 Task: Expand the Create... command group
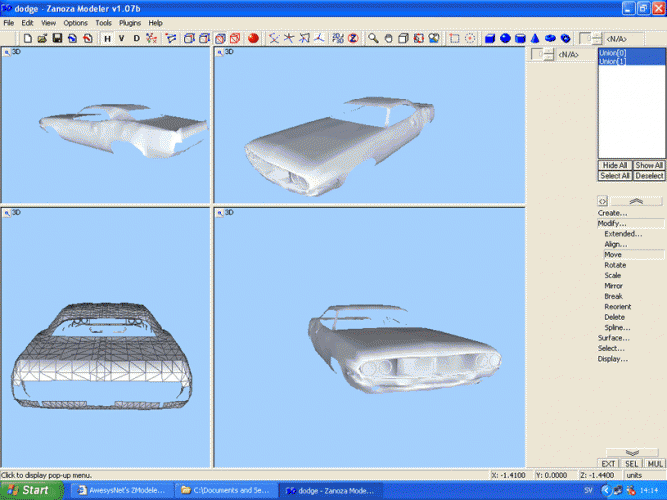(x=613, y=213)
